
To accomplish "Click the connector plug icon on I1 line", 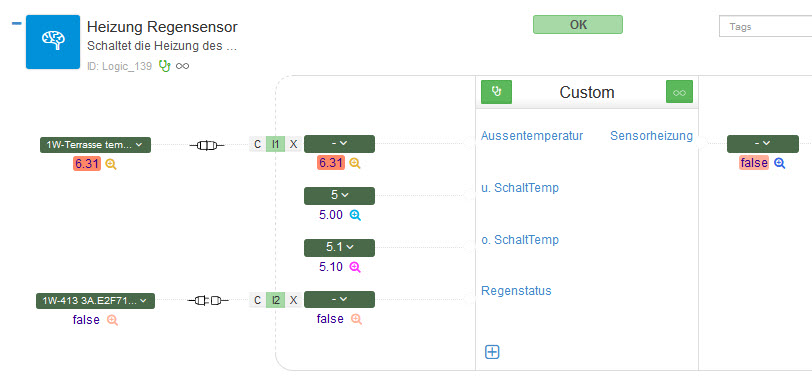I will coord(207,146).
